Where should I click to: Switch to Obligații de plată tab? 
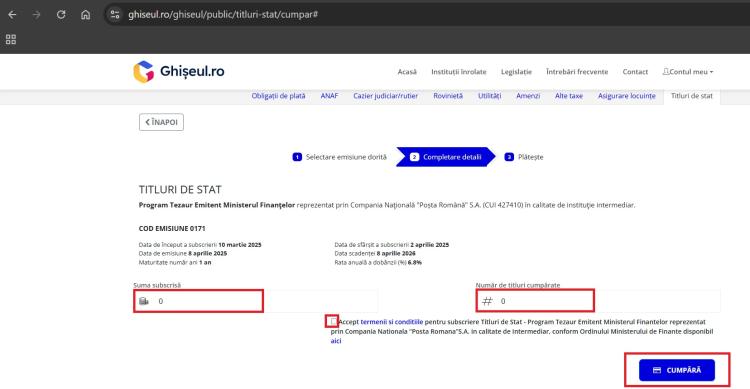(x=278, y=96)
